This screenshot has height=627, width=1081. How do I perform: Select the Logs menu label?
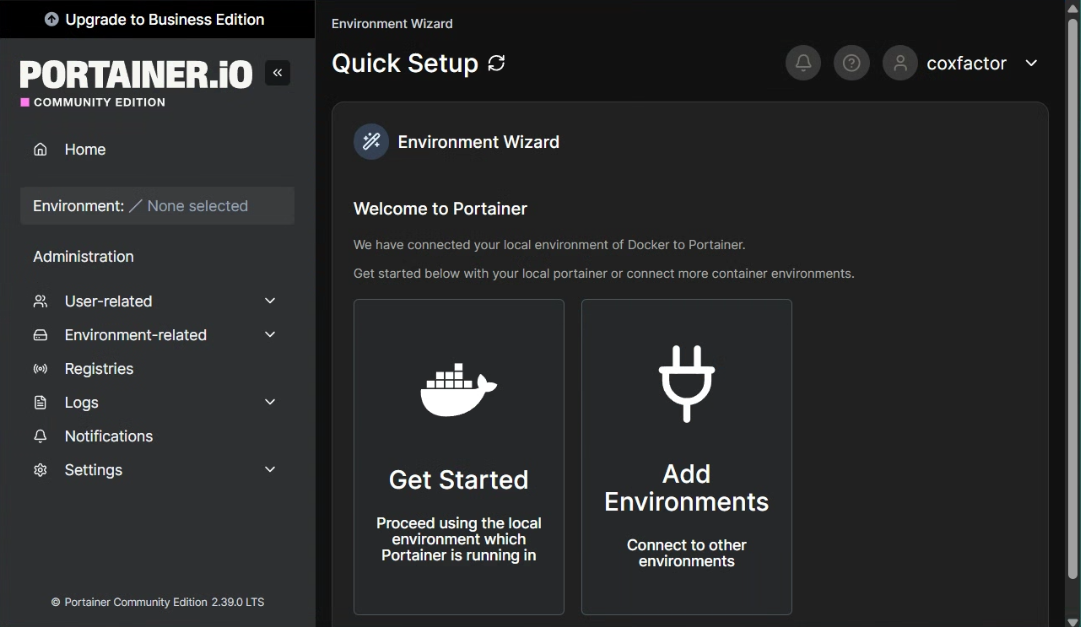[81, 403]
